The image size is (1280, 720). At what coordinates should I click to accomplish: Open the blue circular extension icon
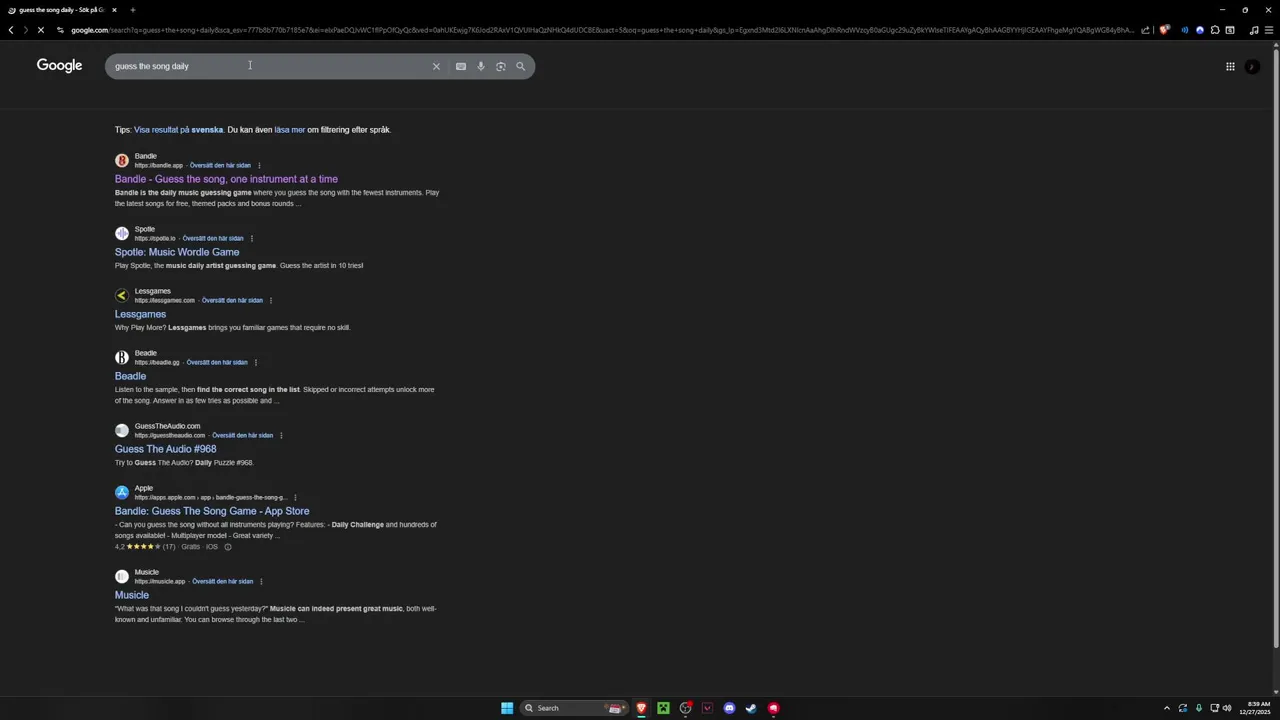pos(1200,30)
